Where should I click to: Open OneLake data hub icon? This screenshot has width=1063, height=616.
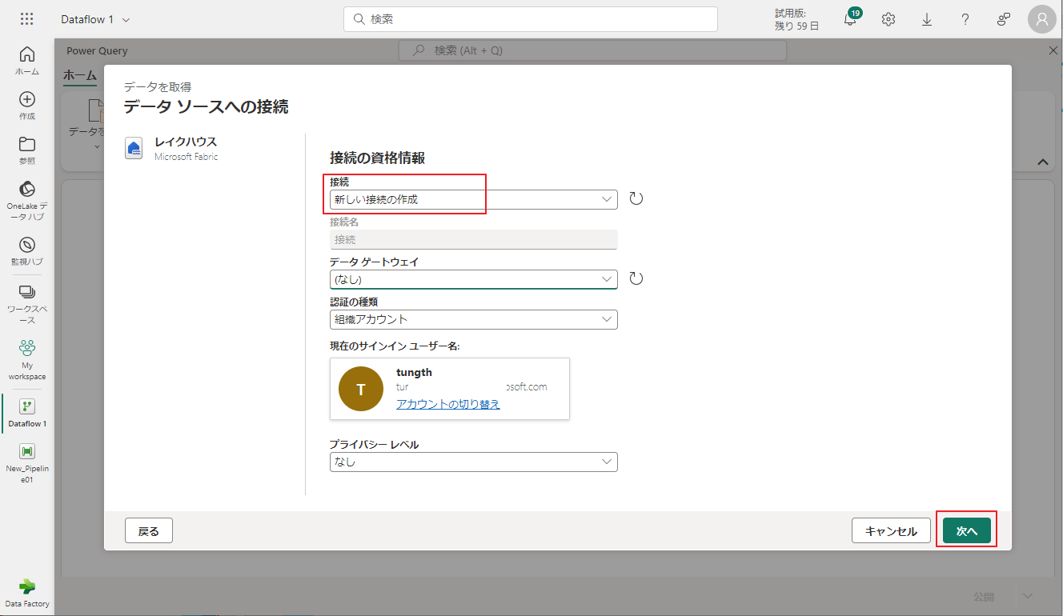27,195
